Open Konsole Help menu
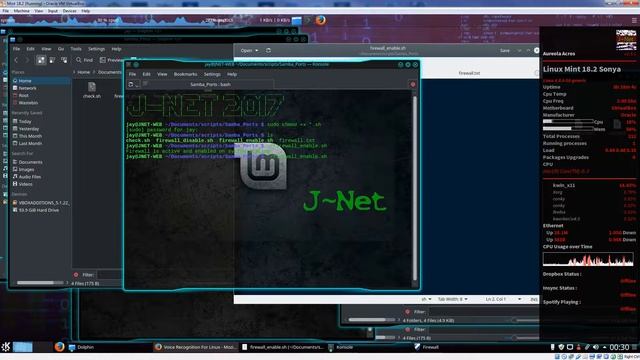 [232, 74]
